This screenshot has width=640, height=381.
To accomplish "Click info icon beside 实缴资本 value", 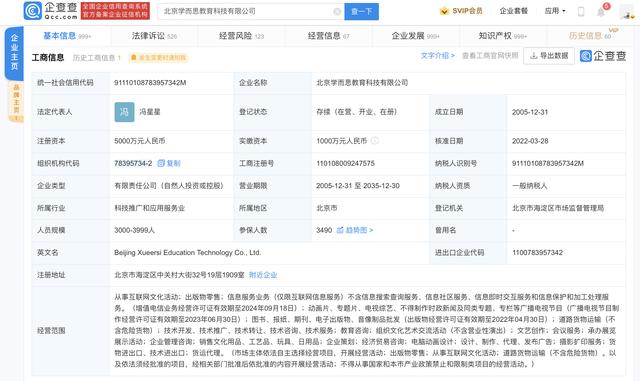I will pos(375,140).
